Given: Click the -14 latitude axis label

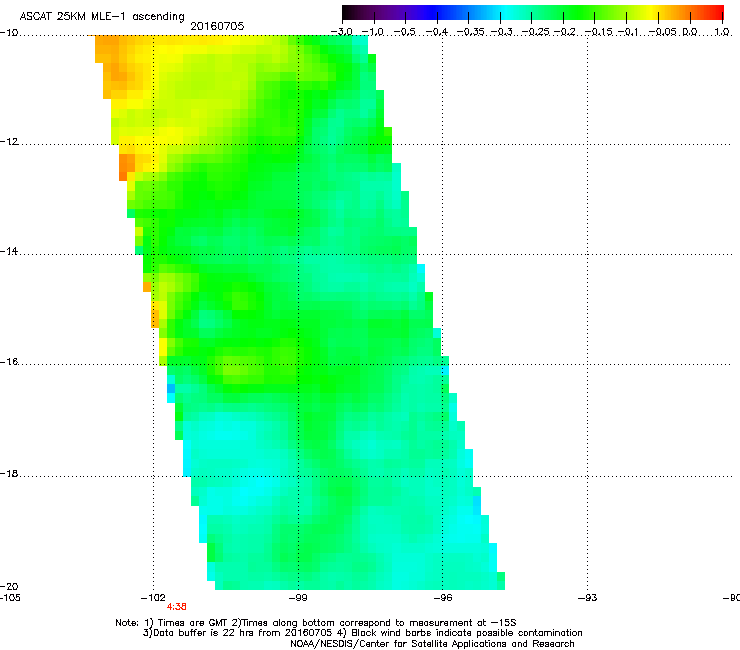Looking at the screenshot, I should pos(9,251).
